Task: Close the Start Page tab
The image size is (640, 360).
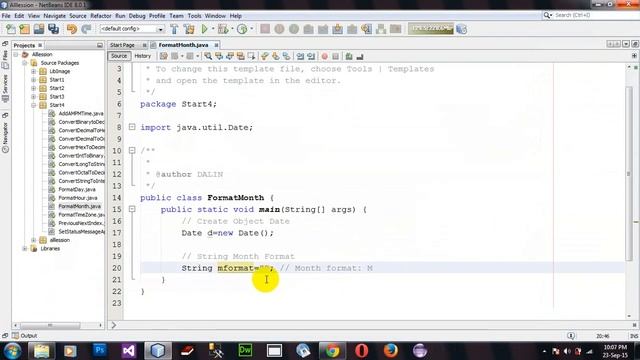Action: pyautogui.click(x=144, y=45)
